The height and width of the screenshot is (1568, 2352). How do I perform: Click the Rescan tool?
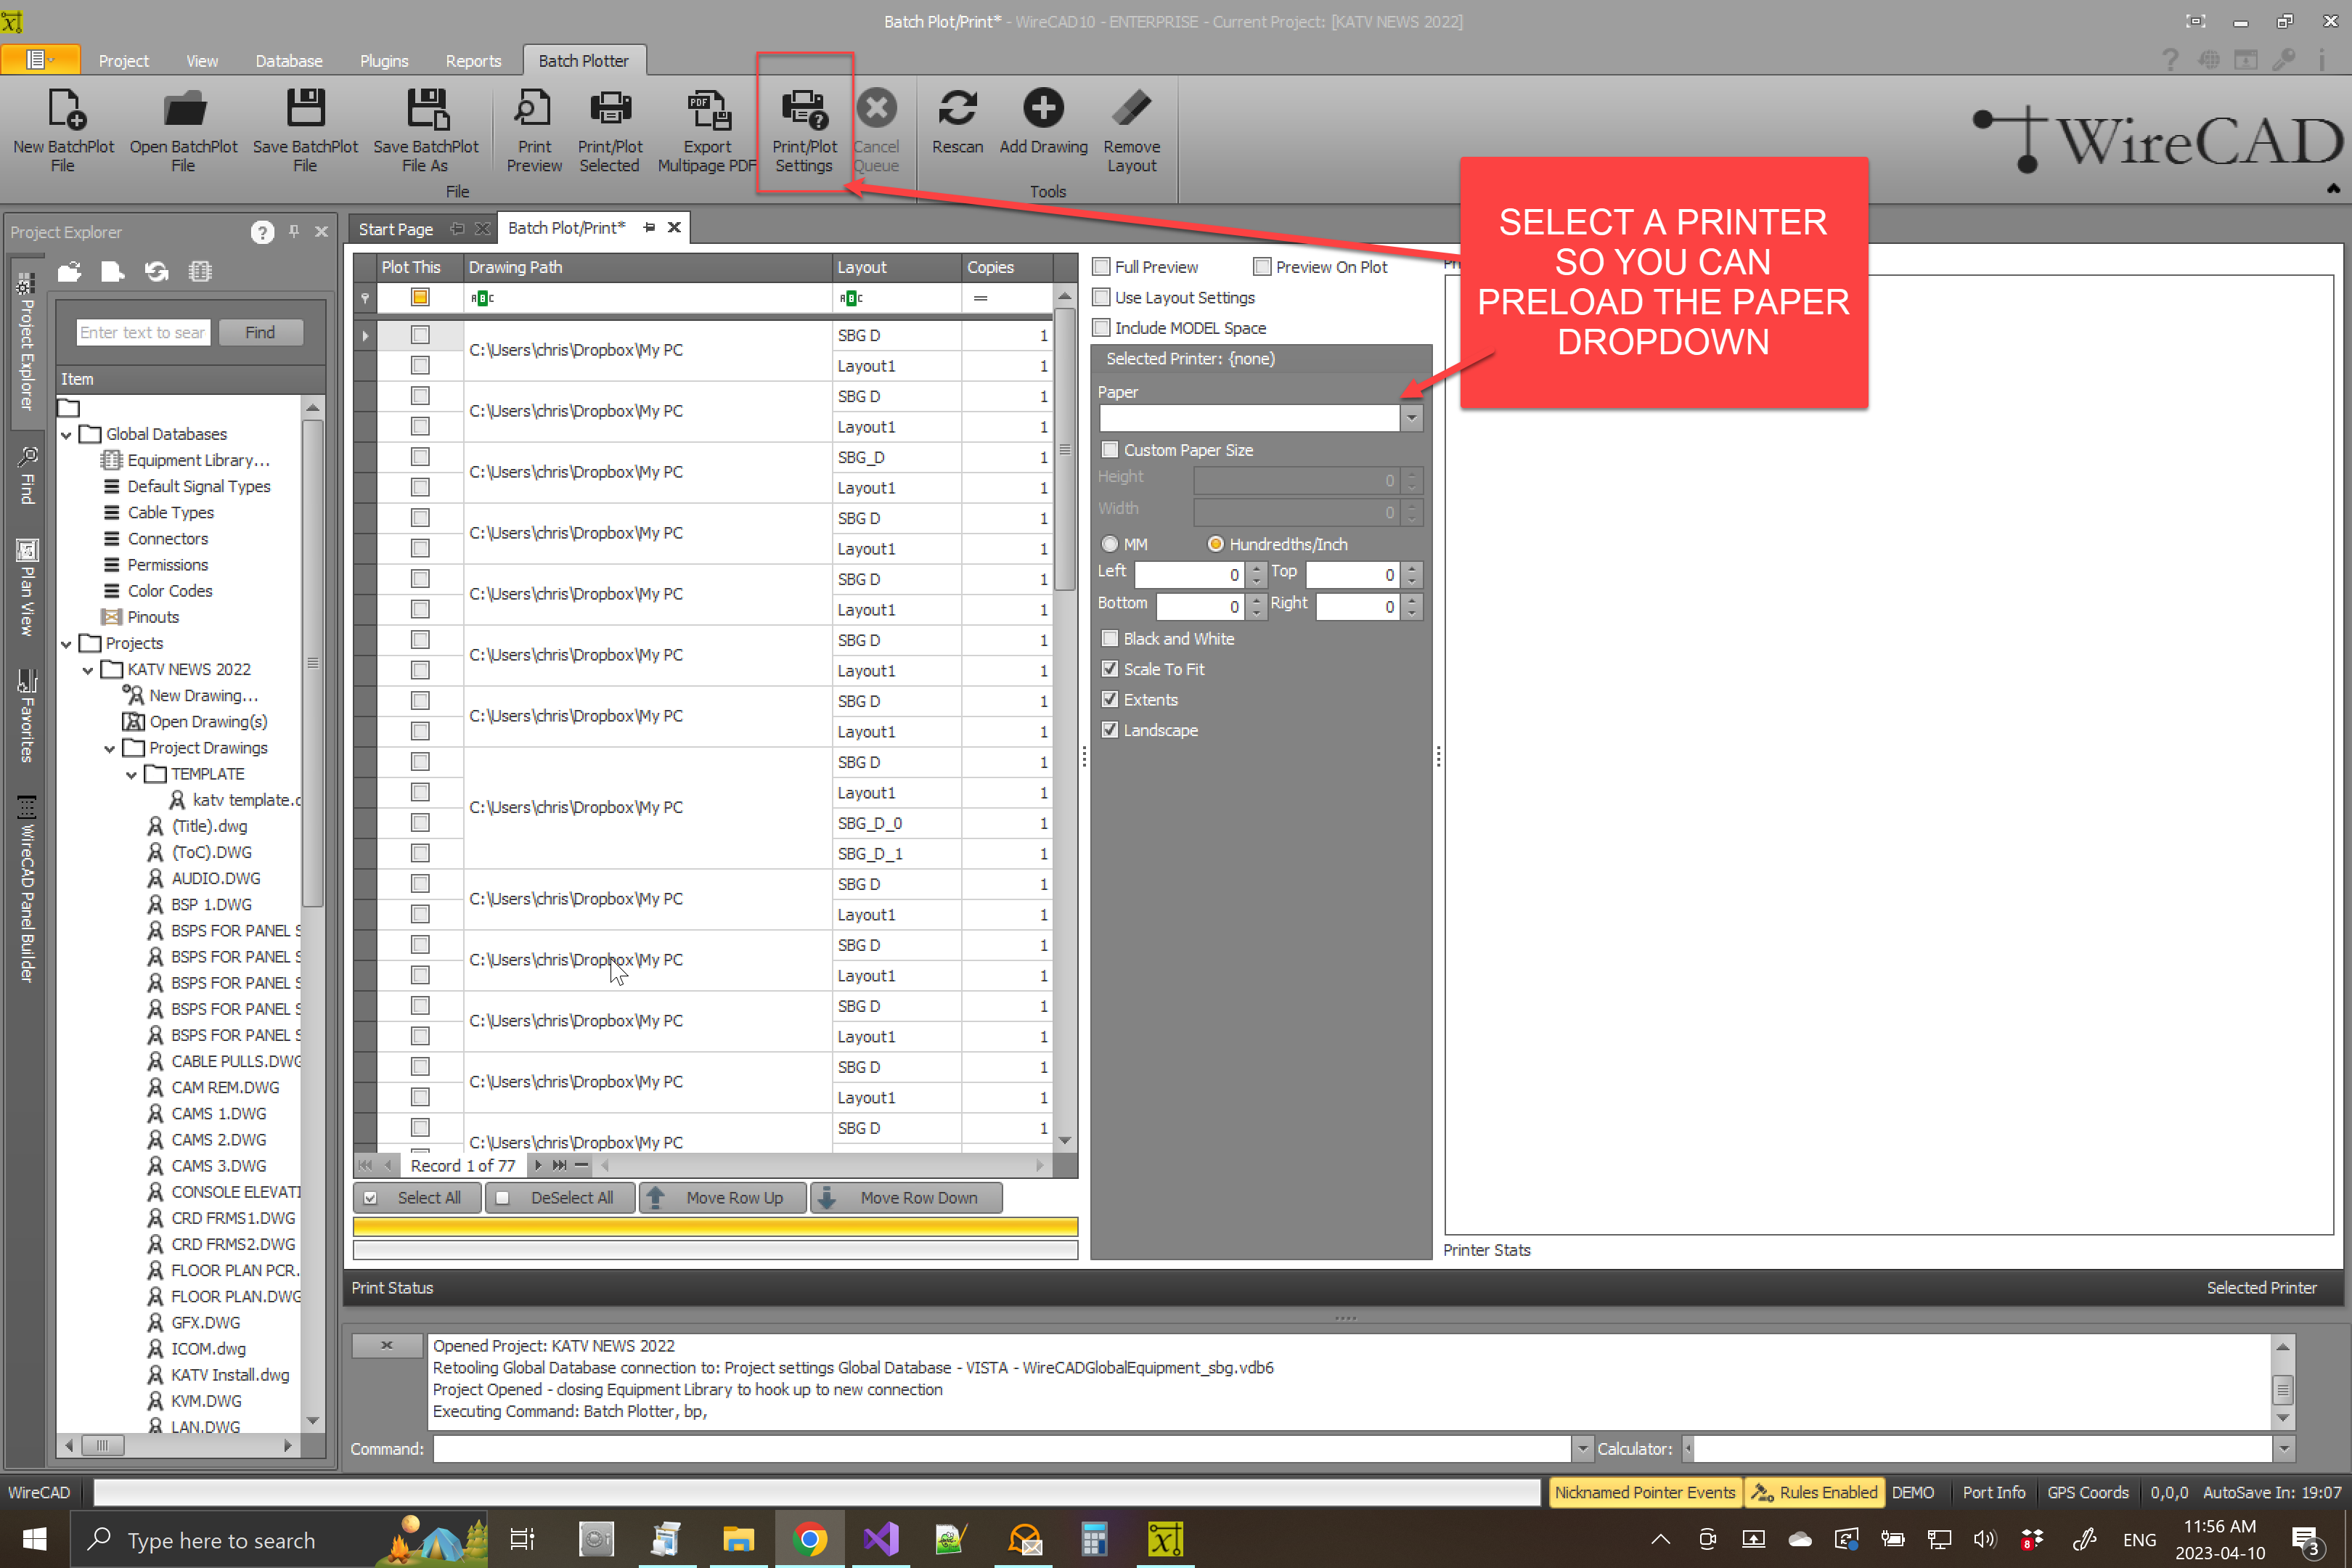tap(957, 122)
